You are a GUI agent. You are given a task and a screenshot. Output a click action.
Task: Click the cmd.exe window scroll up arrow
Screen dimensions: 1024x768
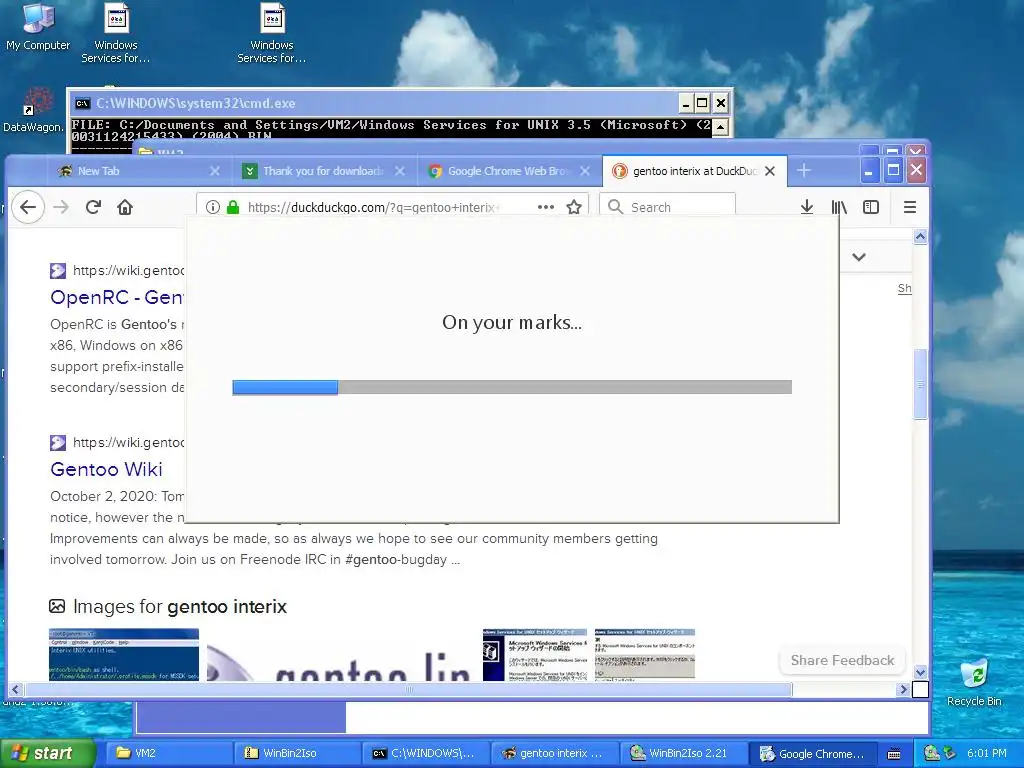(720, 126)
